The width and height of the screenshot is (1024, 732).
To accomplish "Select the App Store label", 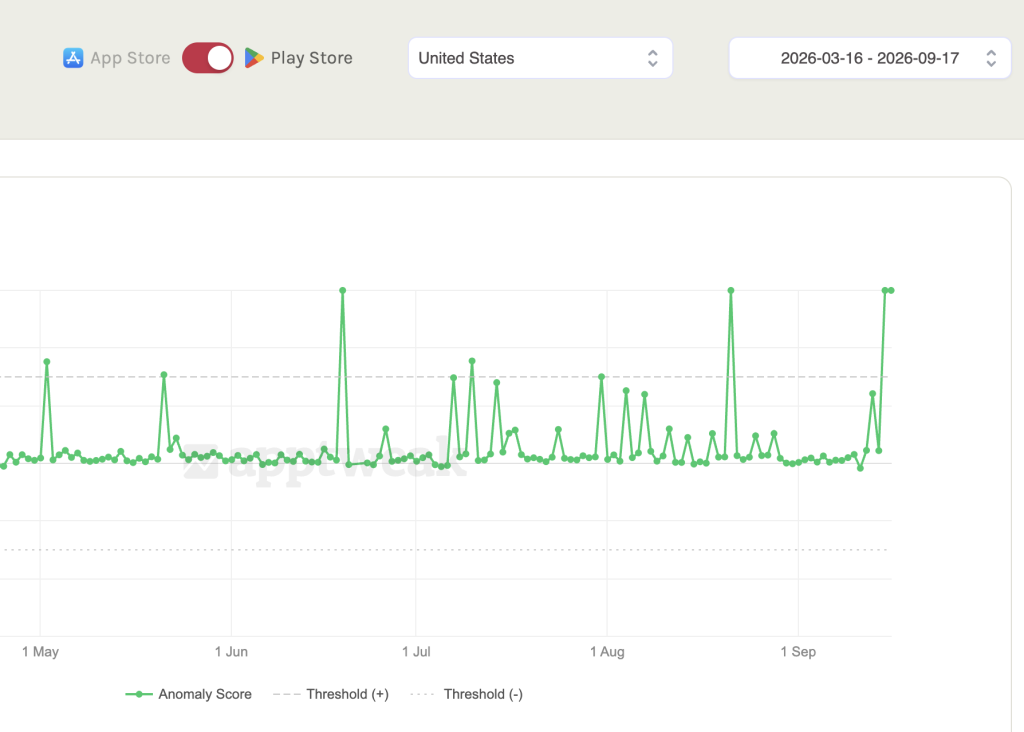I will (130, 58).
